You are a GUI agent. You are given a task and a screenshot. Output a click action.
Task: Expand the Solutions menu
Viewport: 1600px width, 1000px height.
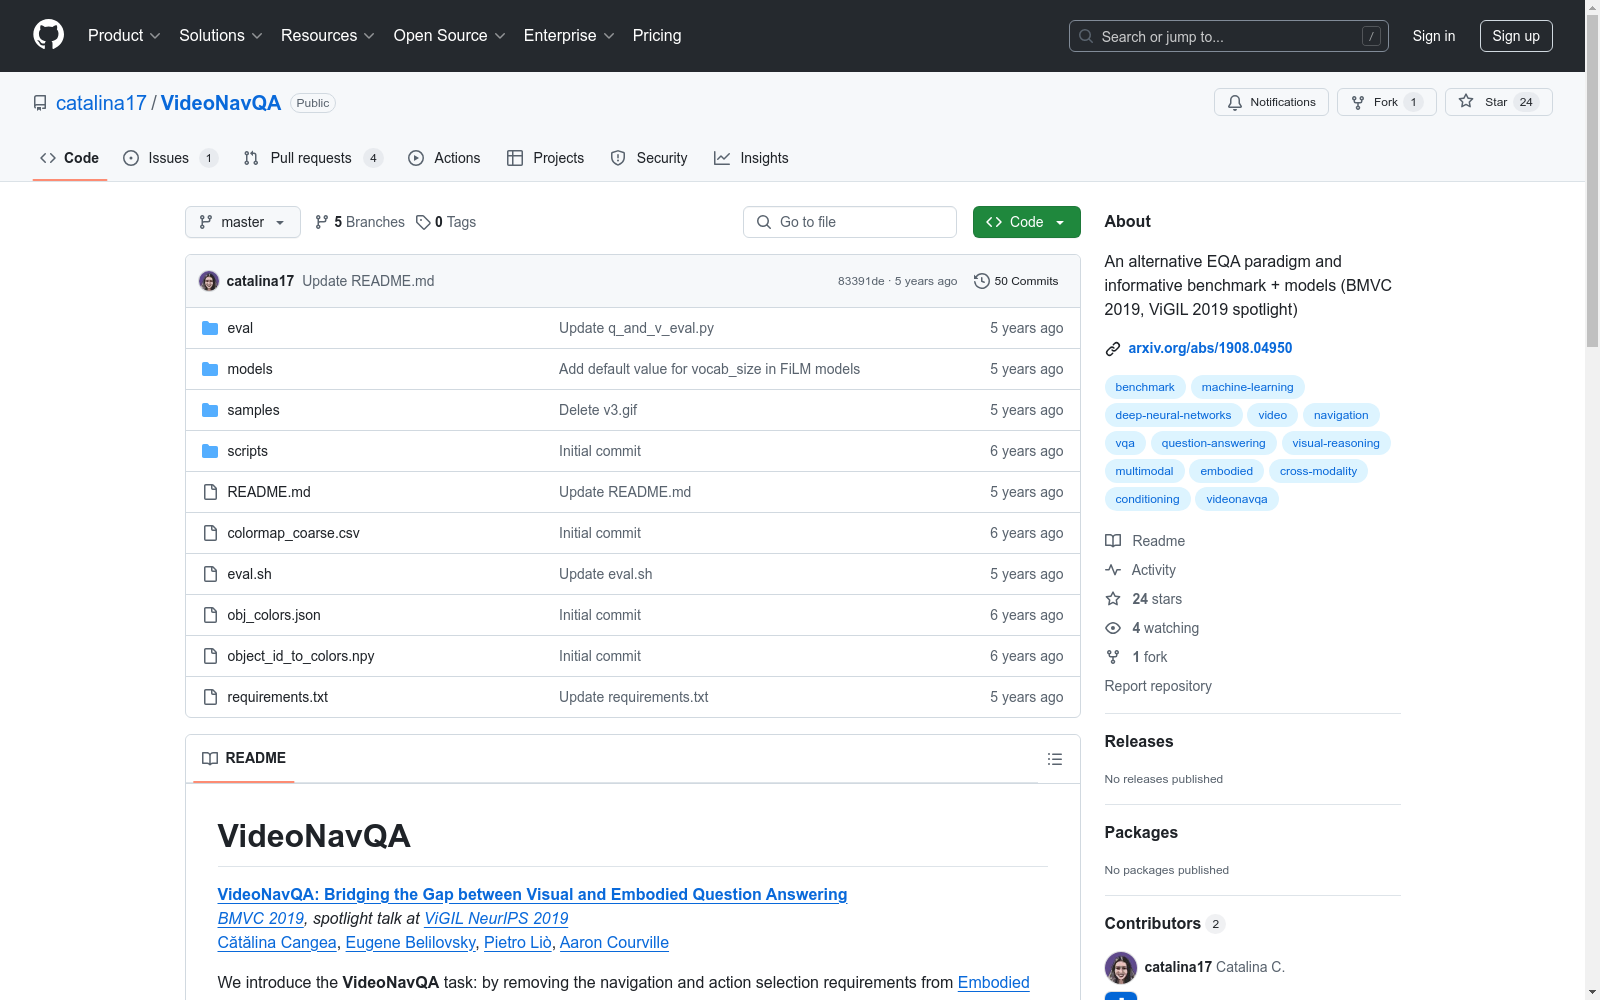[x=221, y=35]
